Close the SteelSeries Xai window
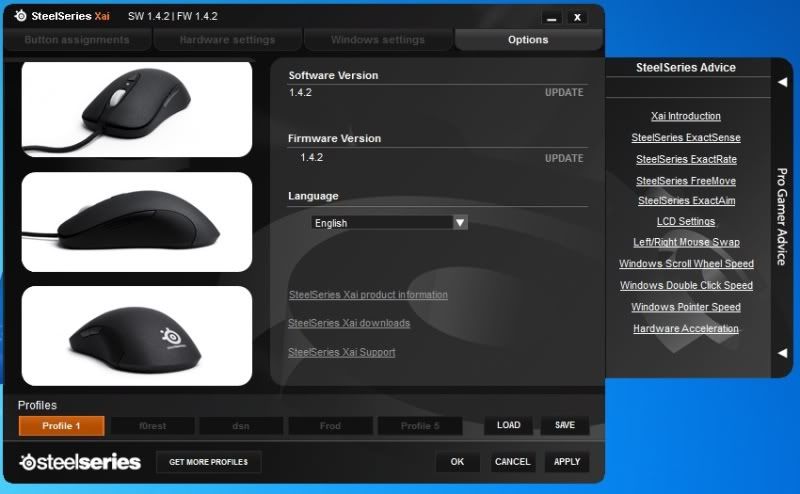800x494 pixels. 577,17
